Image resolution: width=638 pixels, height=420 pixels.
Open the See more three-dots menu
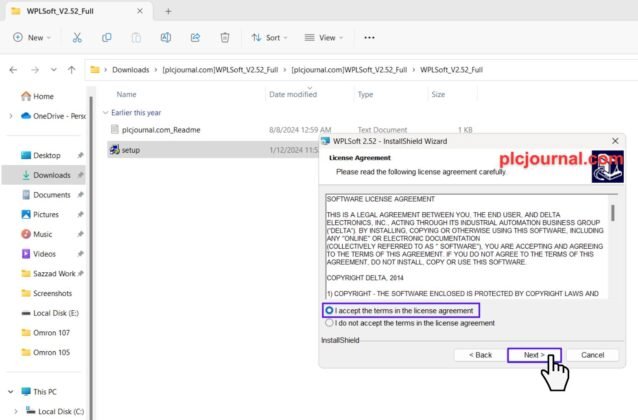tap(369, 37)
